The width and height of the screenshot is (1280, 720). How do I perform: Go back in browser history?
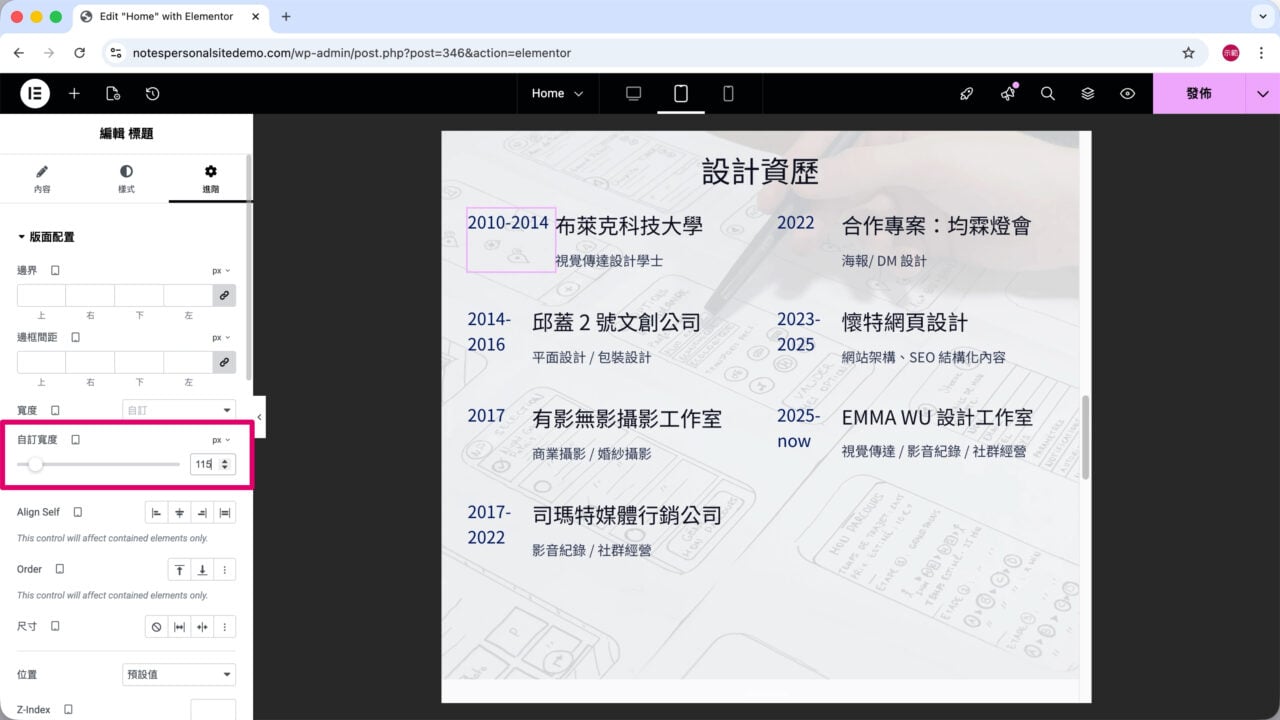click(x=18, y=53)
